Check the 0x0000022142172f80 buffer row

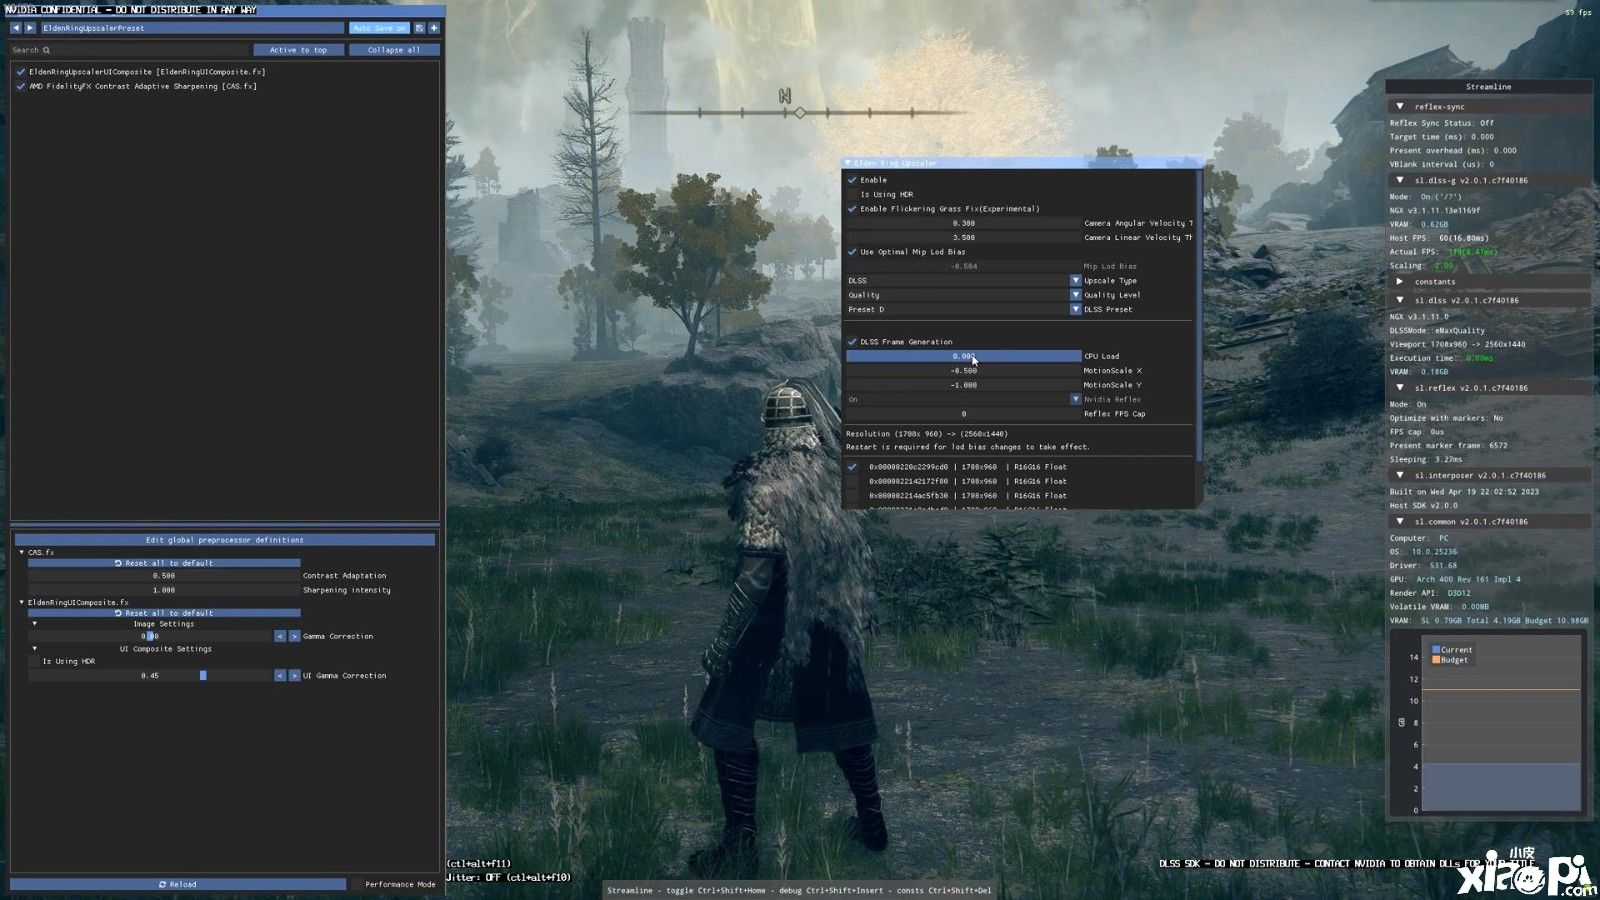click(852, 481)
